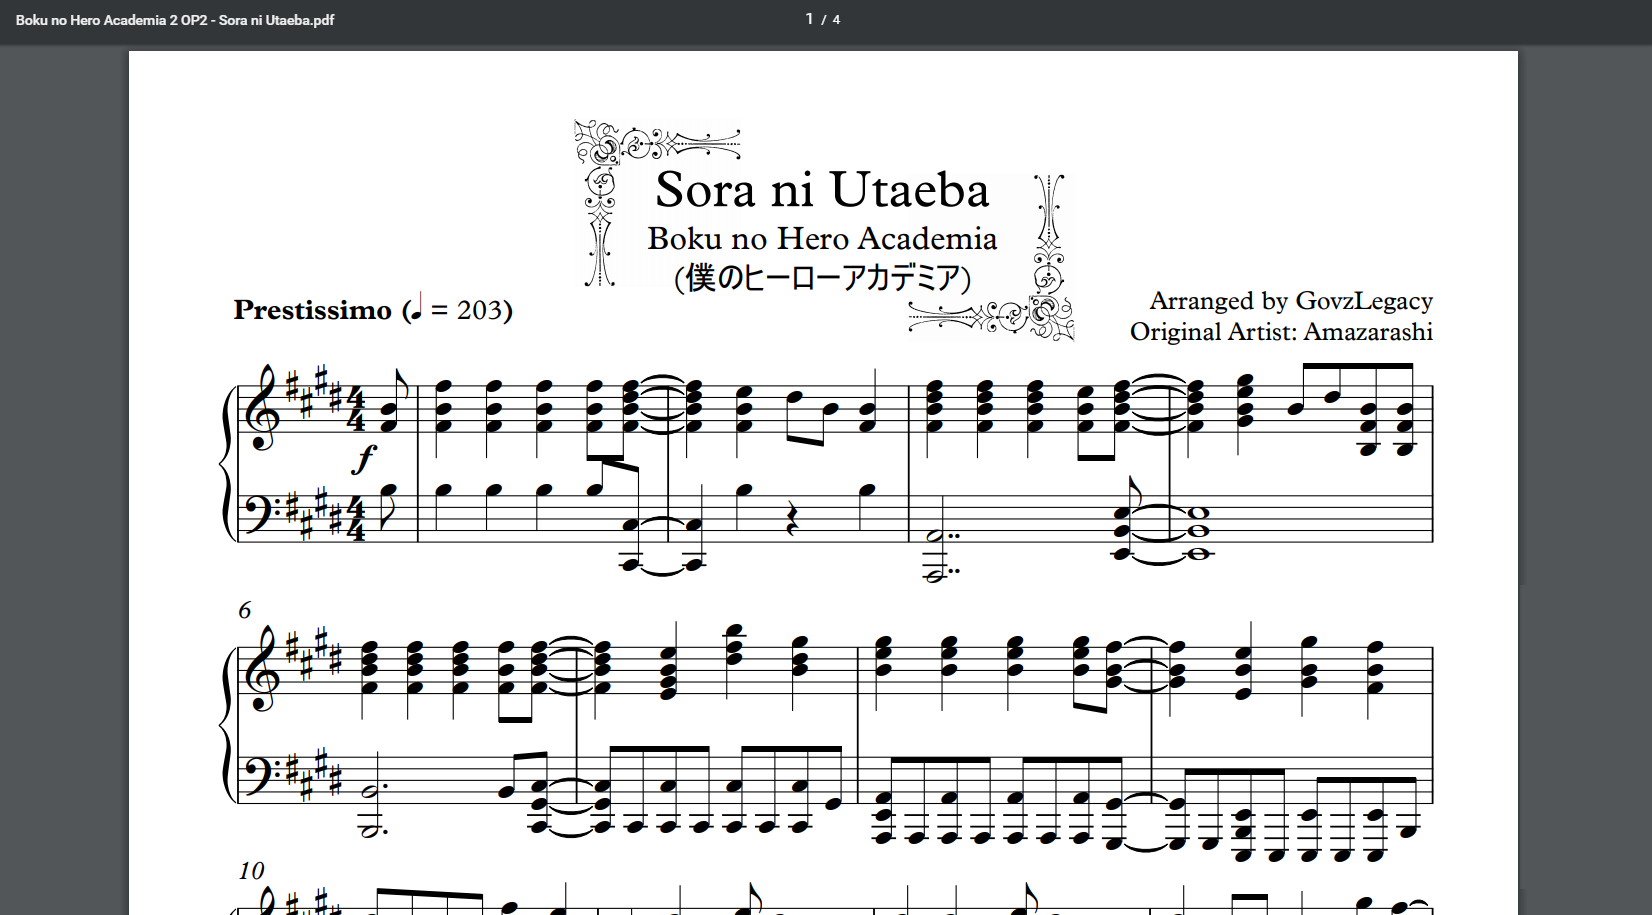Click the treble clef at measure 6
Image resolution: width=1652 pixels, height=915 pixels.
point(264,670)
